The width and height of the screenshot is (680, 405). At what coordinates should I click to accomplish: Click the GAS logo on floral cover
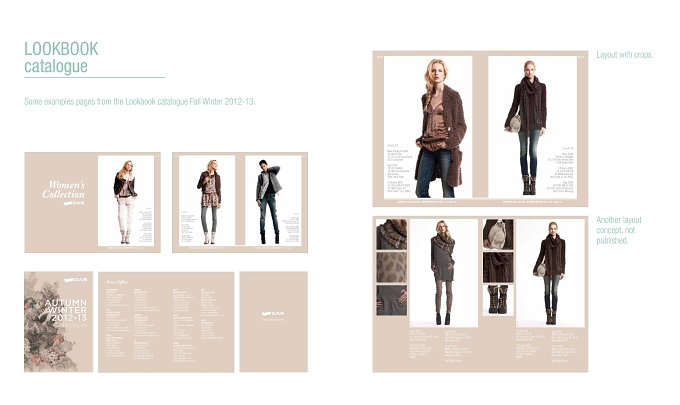pos(75,280)
